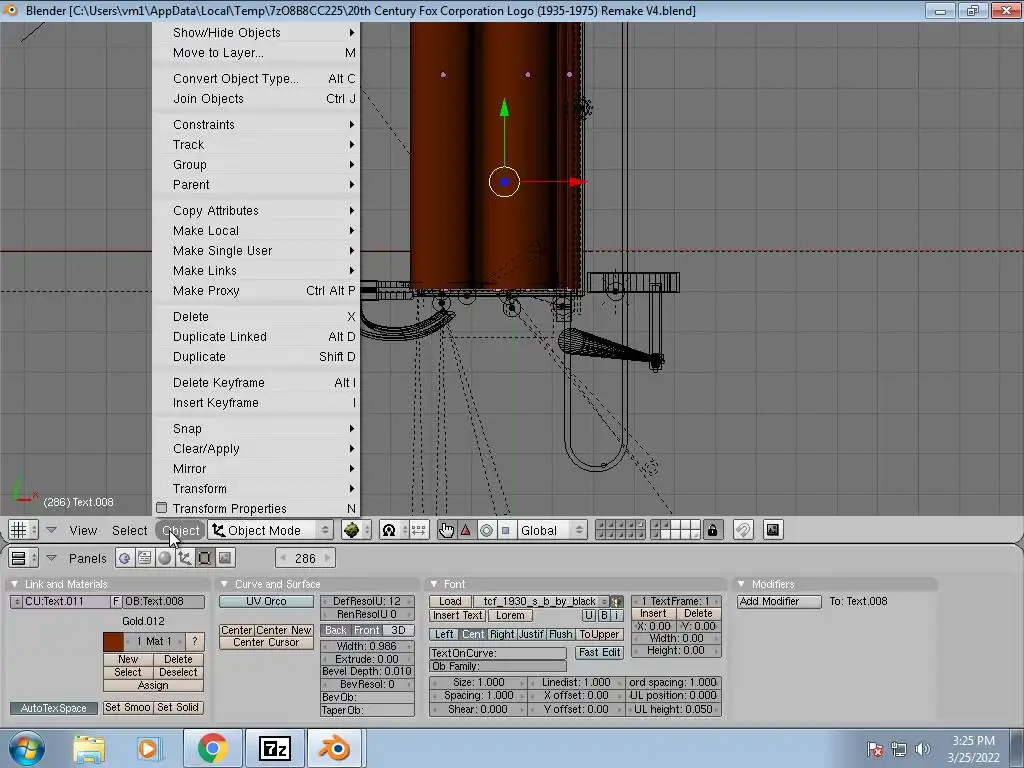Click the TextOnCurve field

pyautogui.click(x=498, y=653)
